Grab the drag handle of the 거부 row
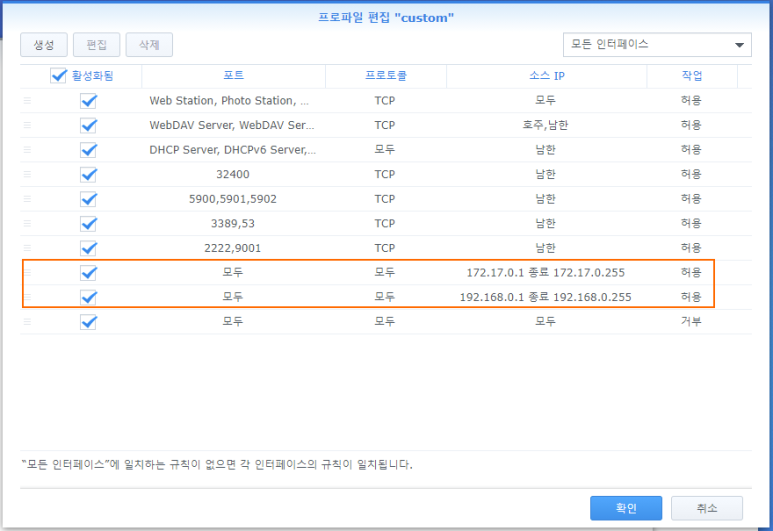Viewport: 773px width, 531px height. 28,322
